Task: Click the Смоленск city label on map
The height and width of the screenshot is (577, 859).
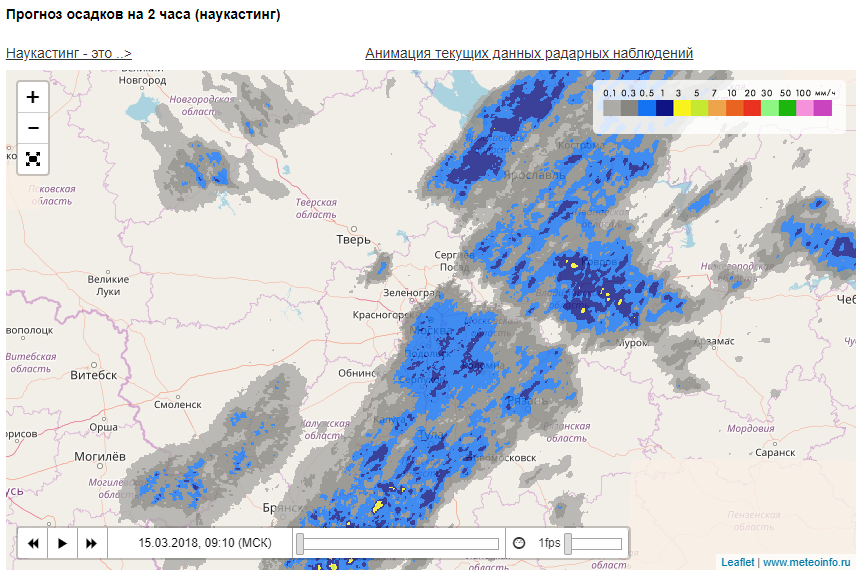Action: click(x=178, y=405)
